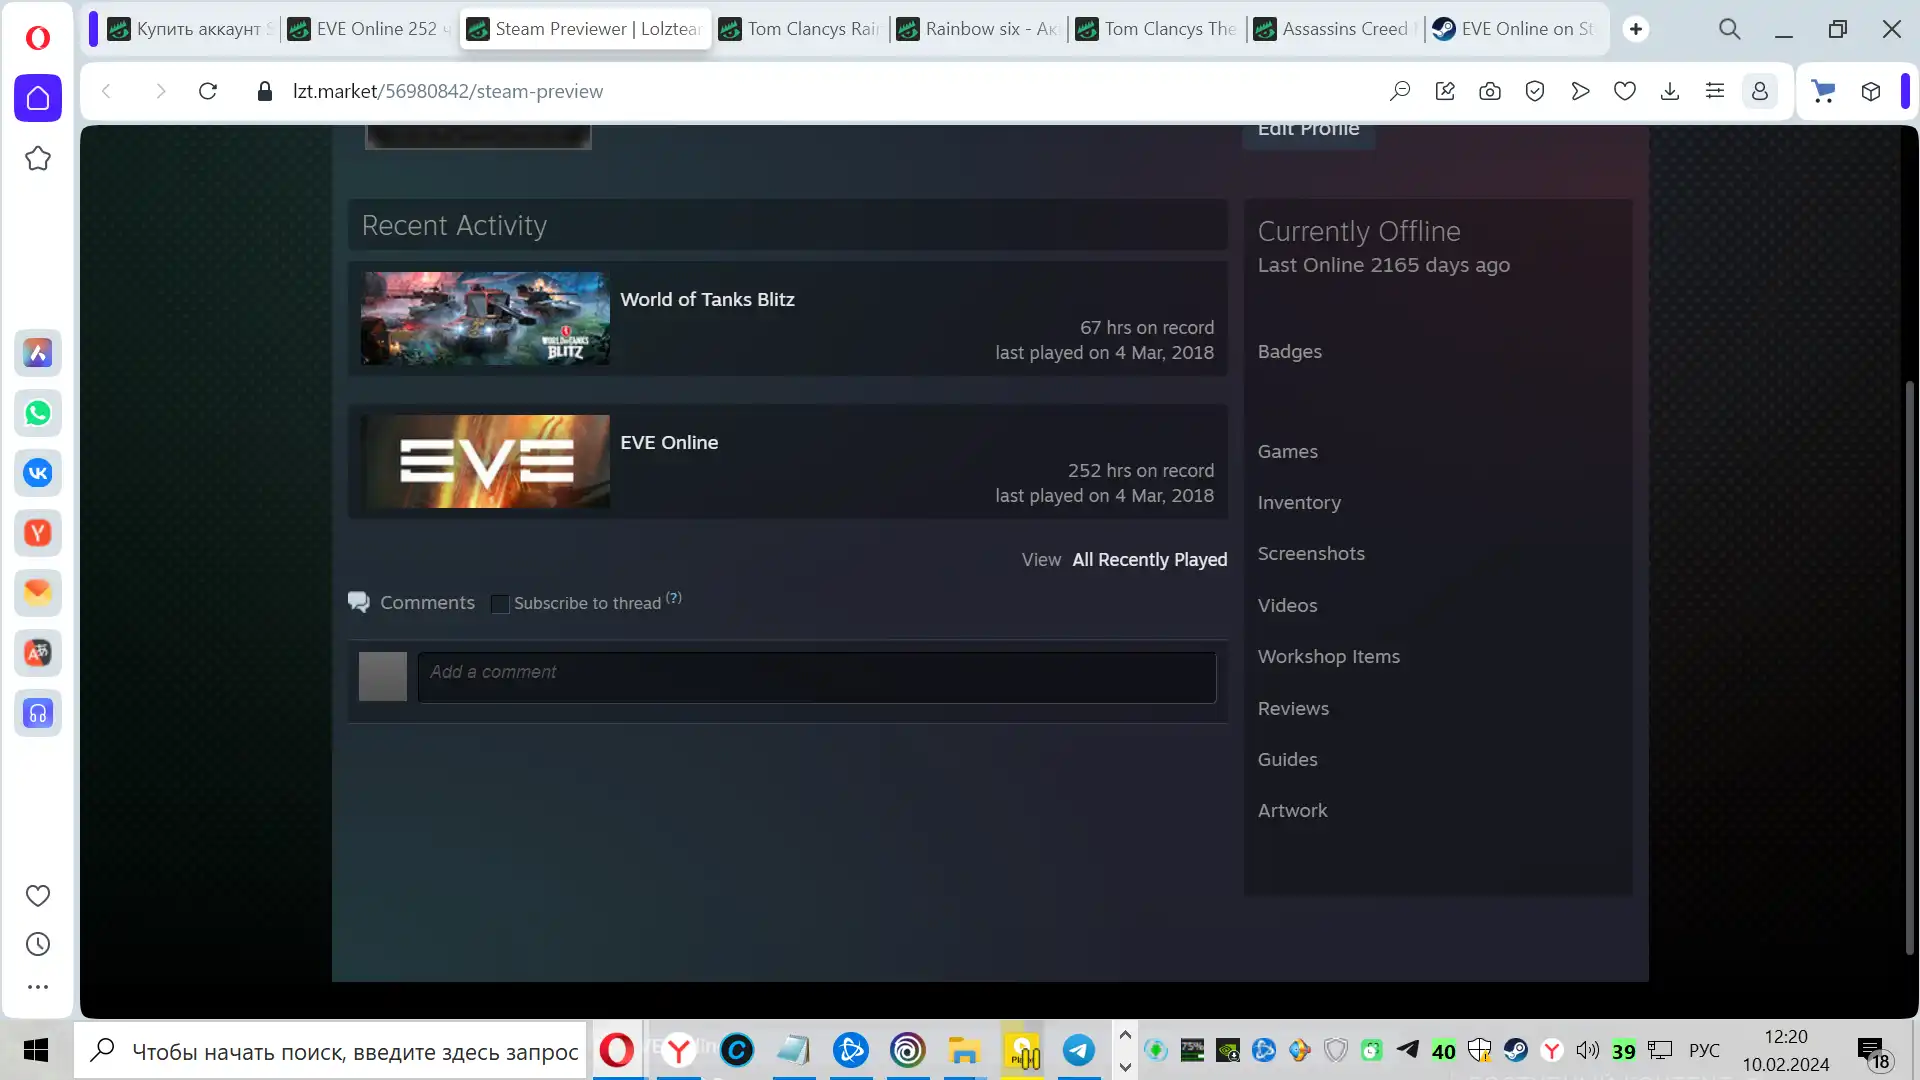The width and height of the screenshot is (1920, 1080).
Task: Open Opera home start page icon
Action: (x=38, y=98)
